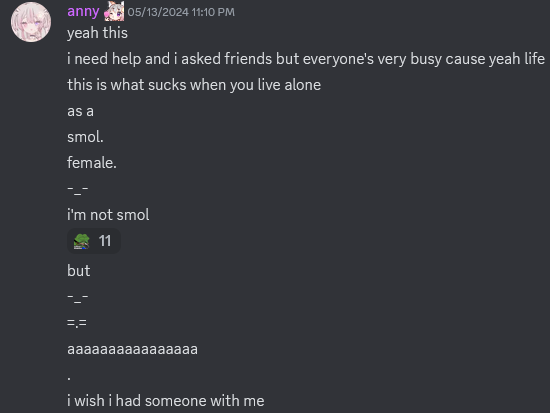Click the username anny

coord(83,12)
